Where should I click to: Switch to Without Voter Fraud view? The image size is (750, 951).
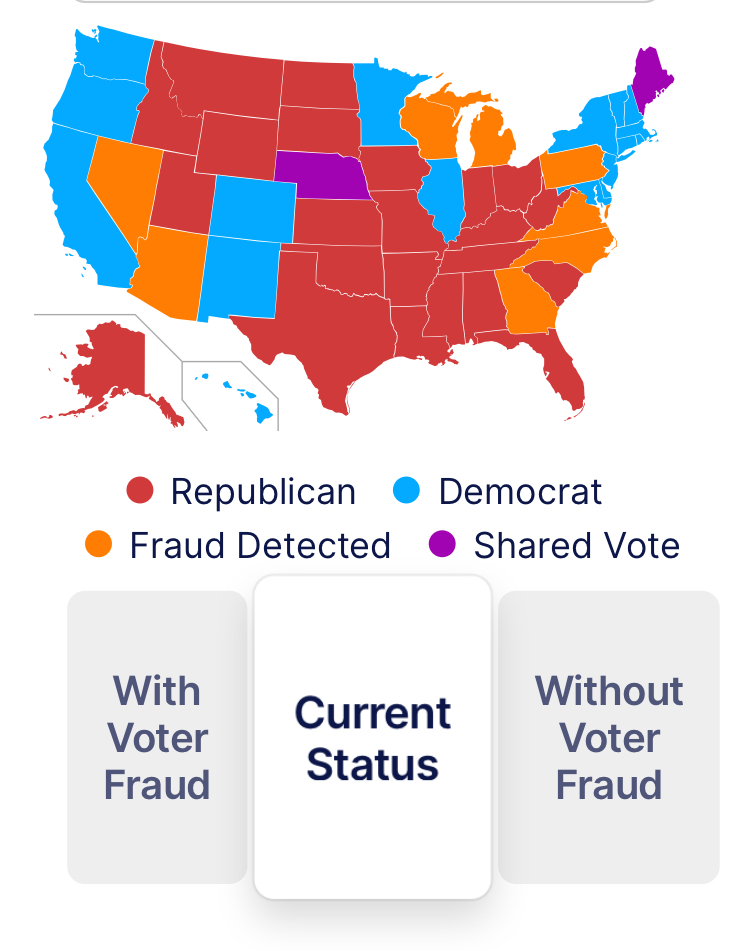click(x=609, y=737)
